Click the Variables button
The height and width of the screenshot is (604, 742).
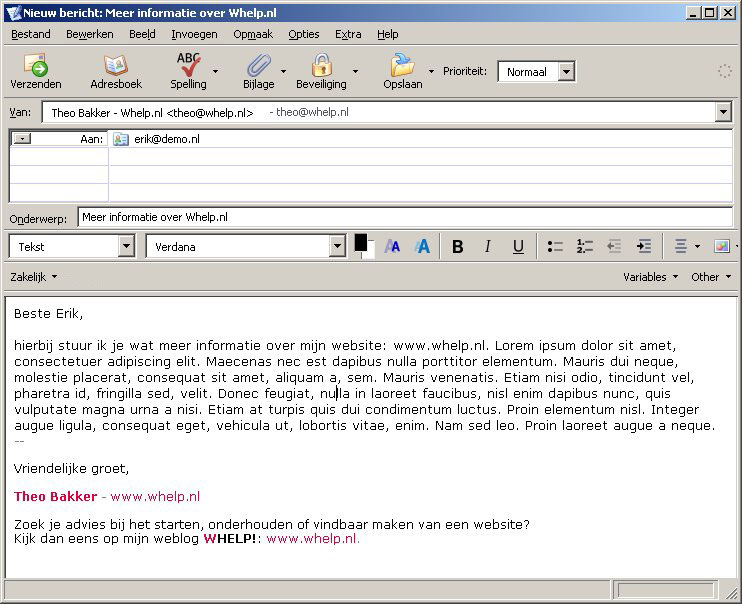tap(650, 277)
